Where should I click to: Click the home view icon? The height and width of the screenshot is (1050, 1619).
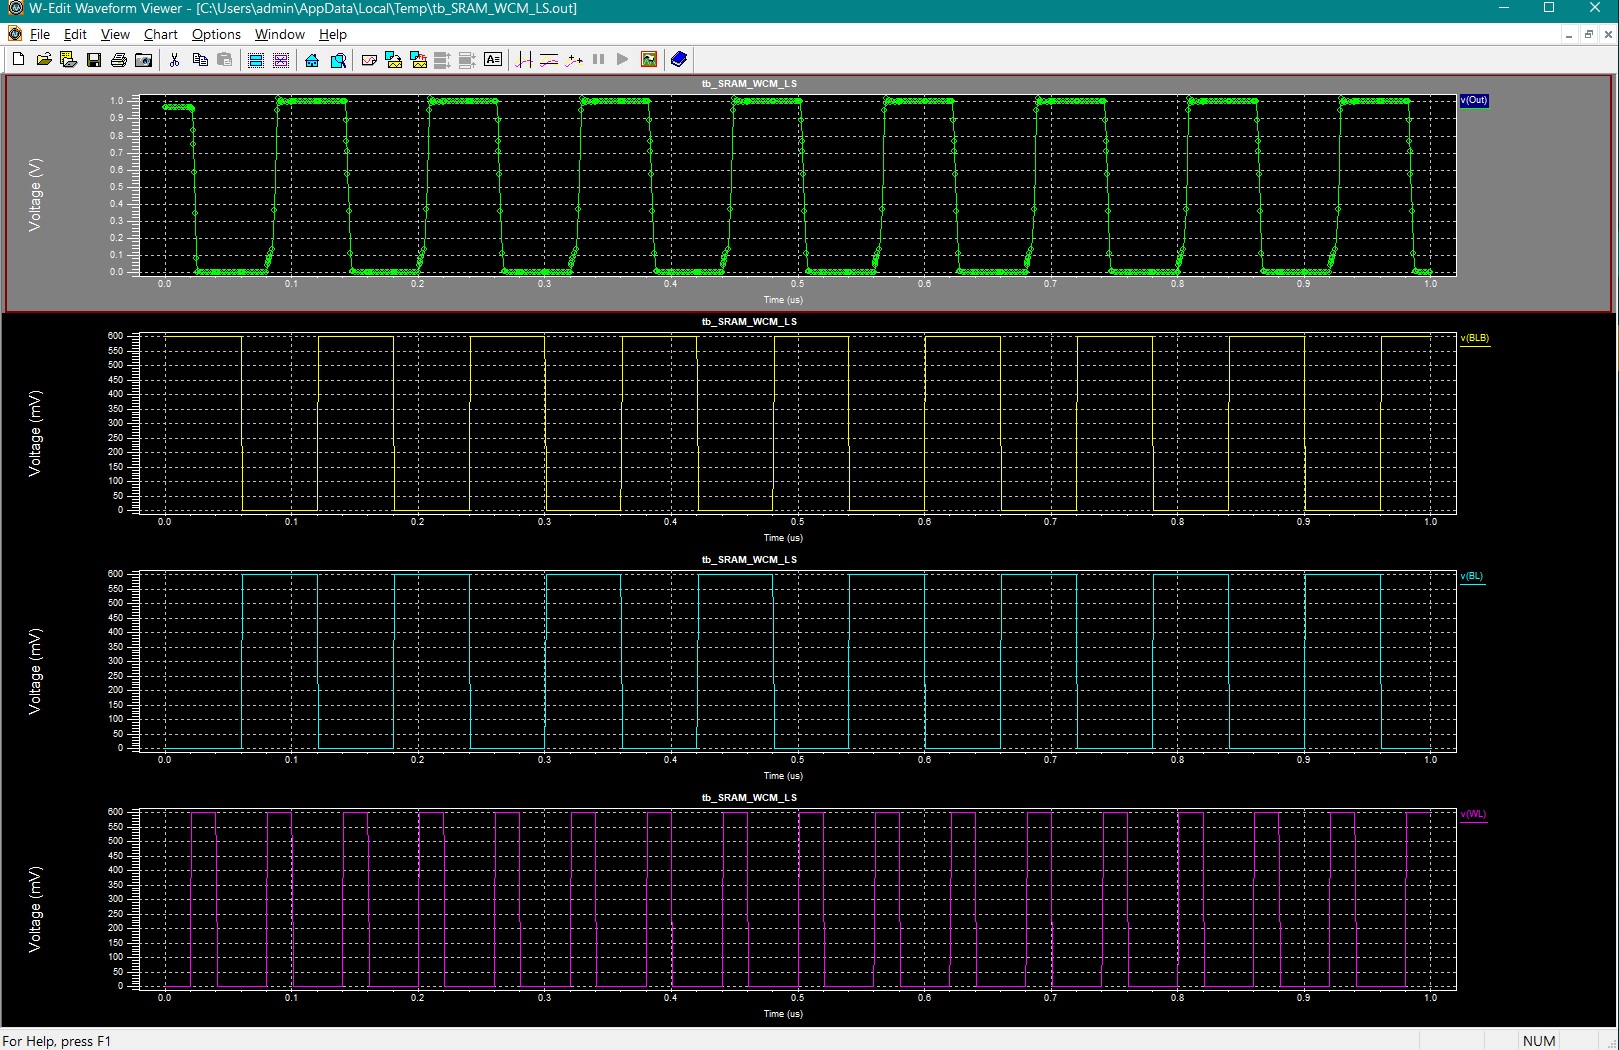312,60
